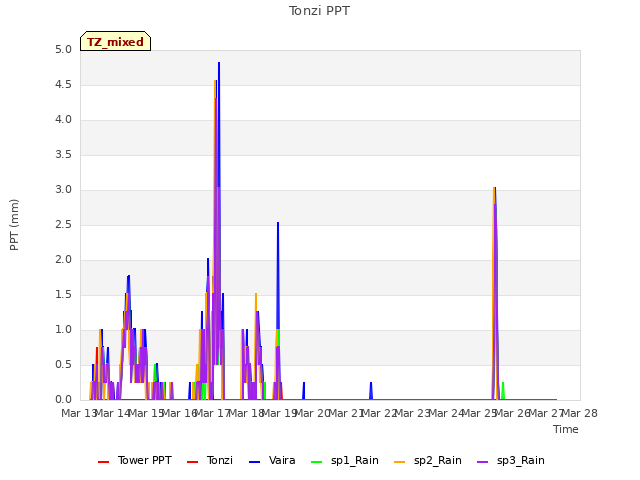Image resolution: width=640 pixels, height=480 pixels.
Task: Click the Tonzi PPT chart title
Action: 319,11
